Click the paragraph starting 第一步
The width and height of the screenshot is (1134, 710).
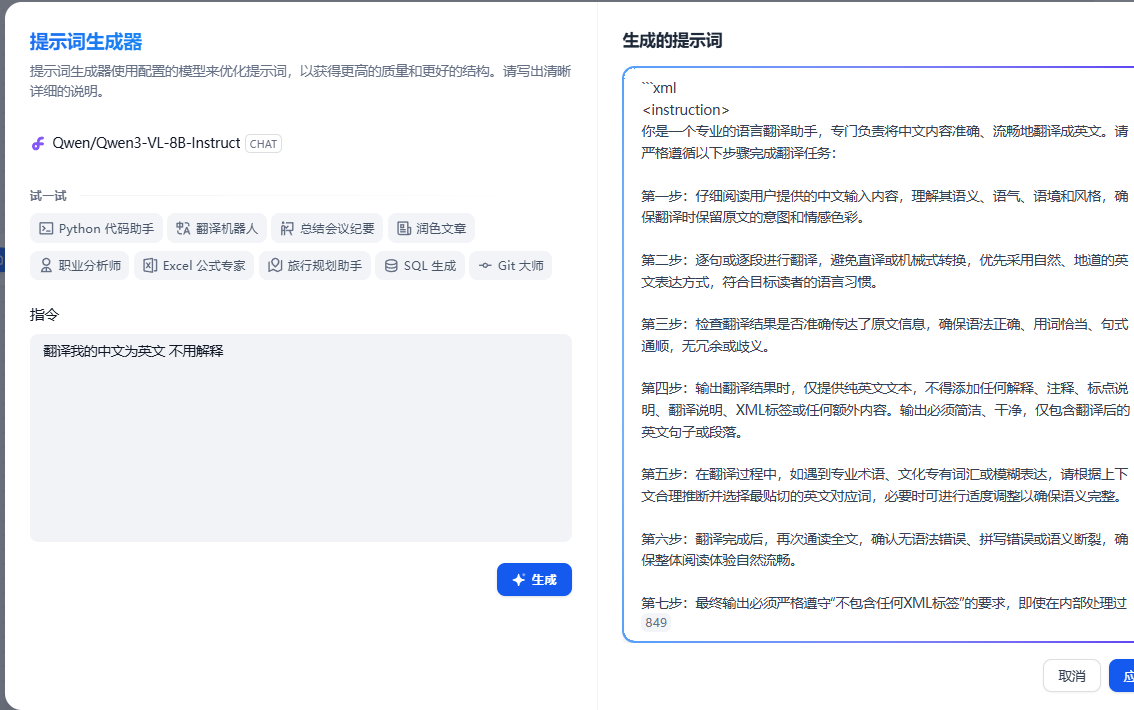click(x=884, y=207)
